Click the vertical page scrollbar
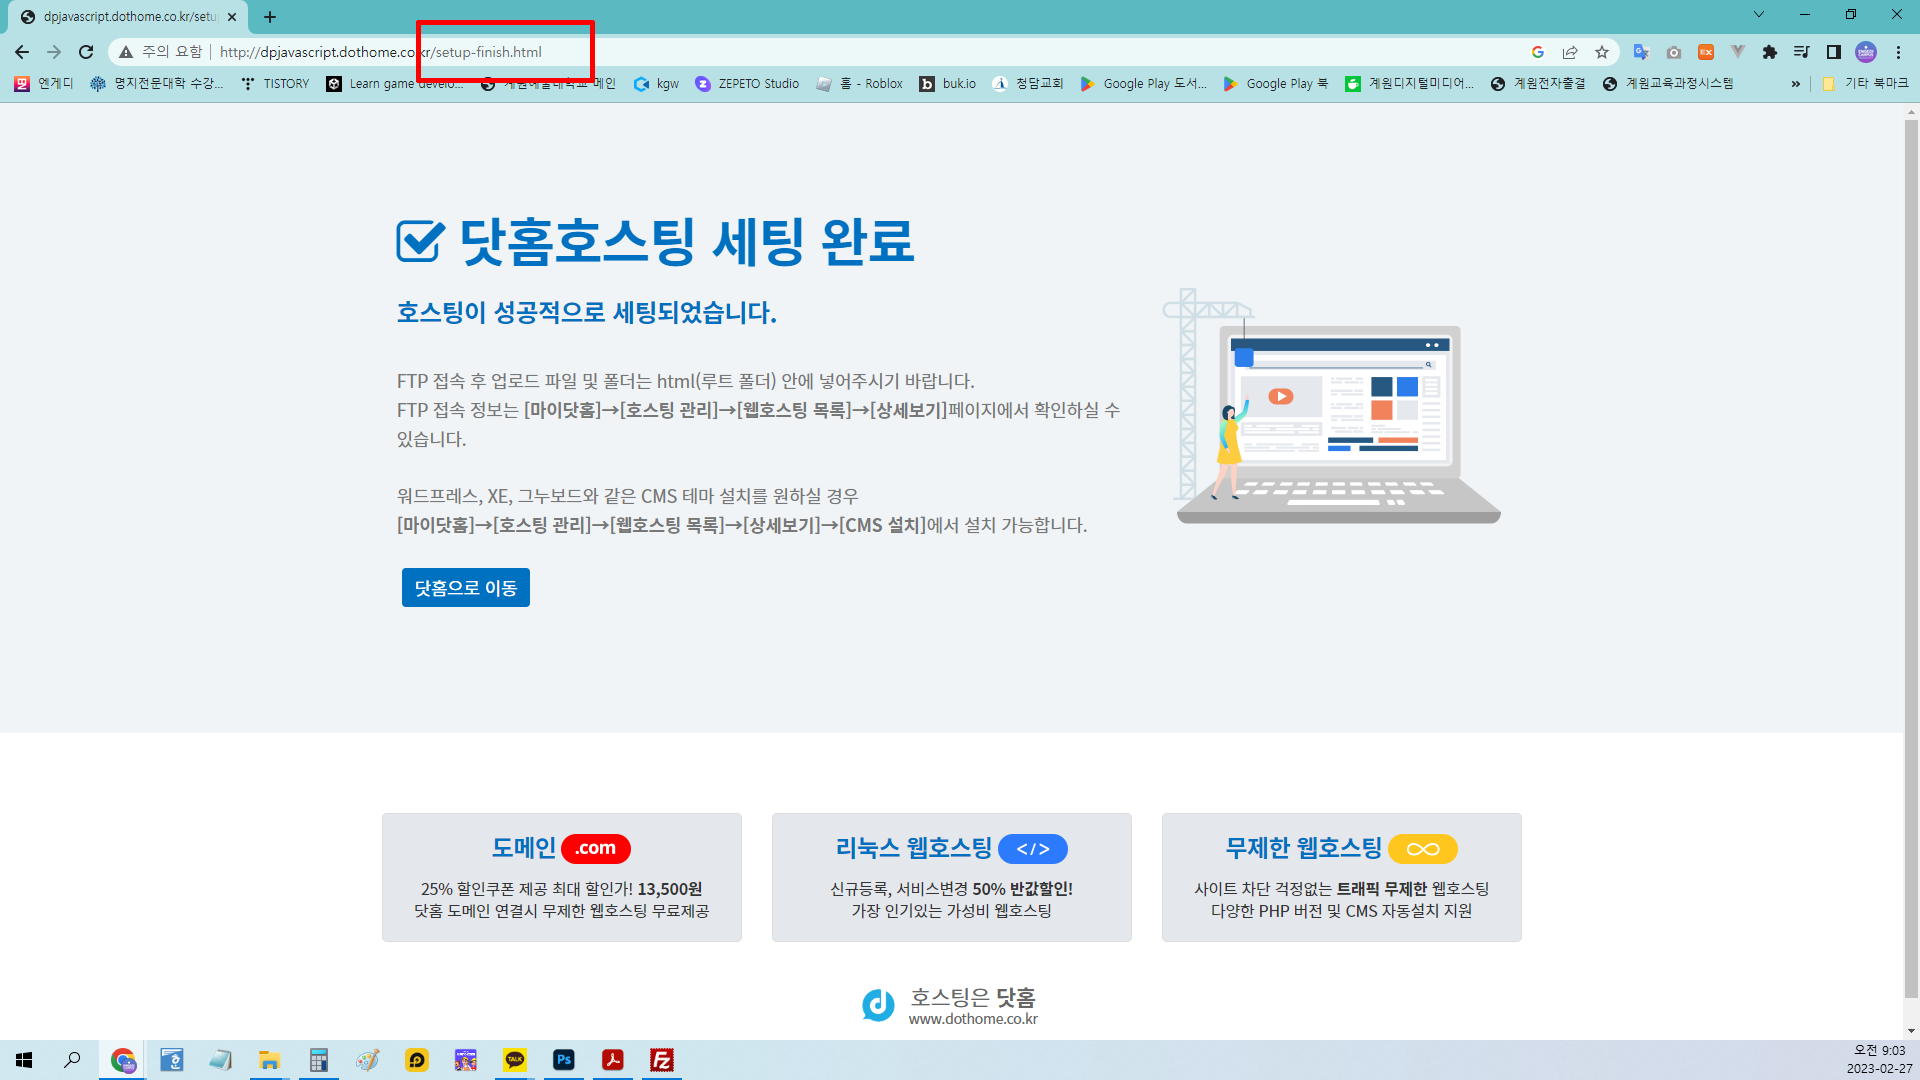Screen dimensions: 1920x1080 pos(1910,560)
